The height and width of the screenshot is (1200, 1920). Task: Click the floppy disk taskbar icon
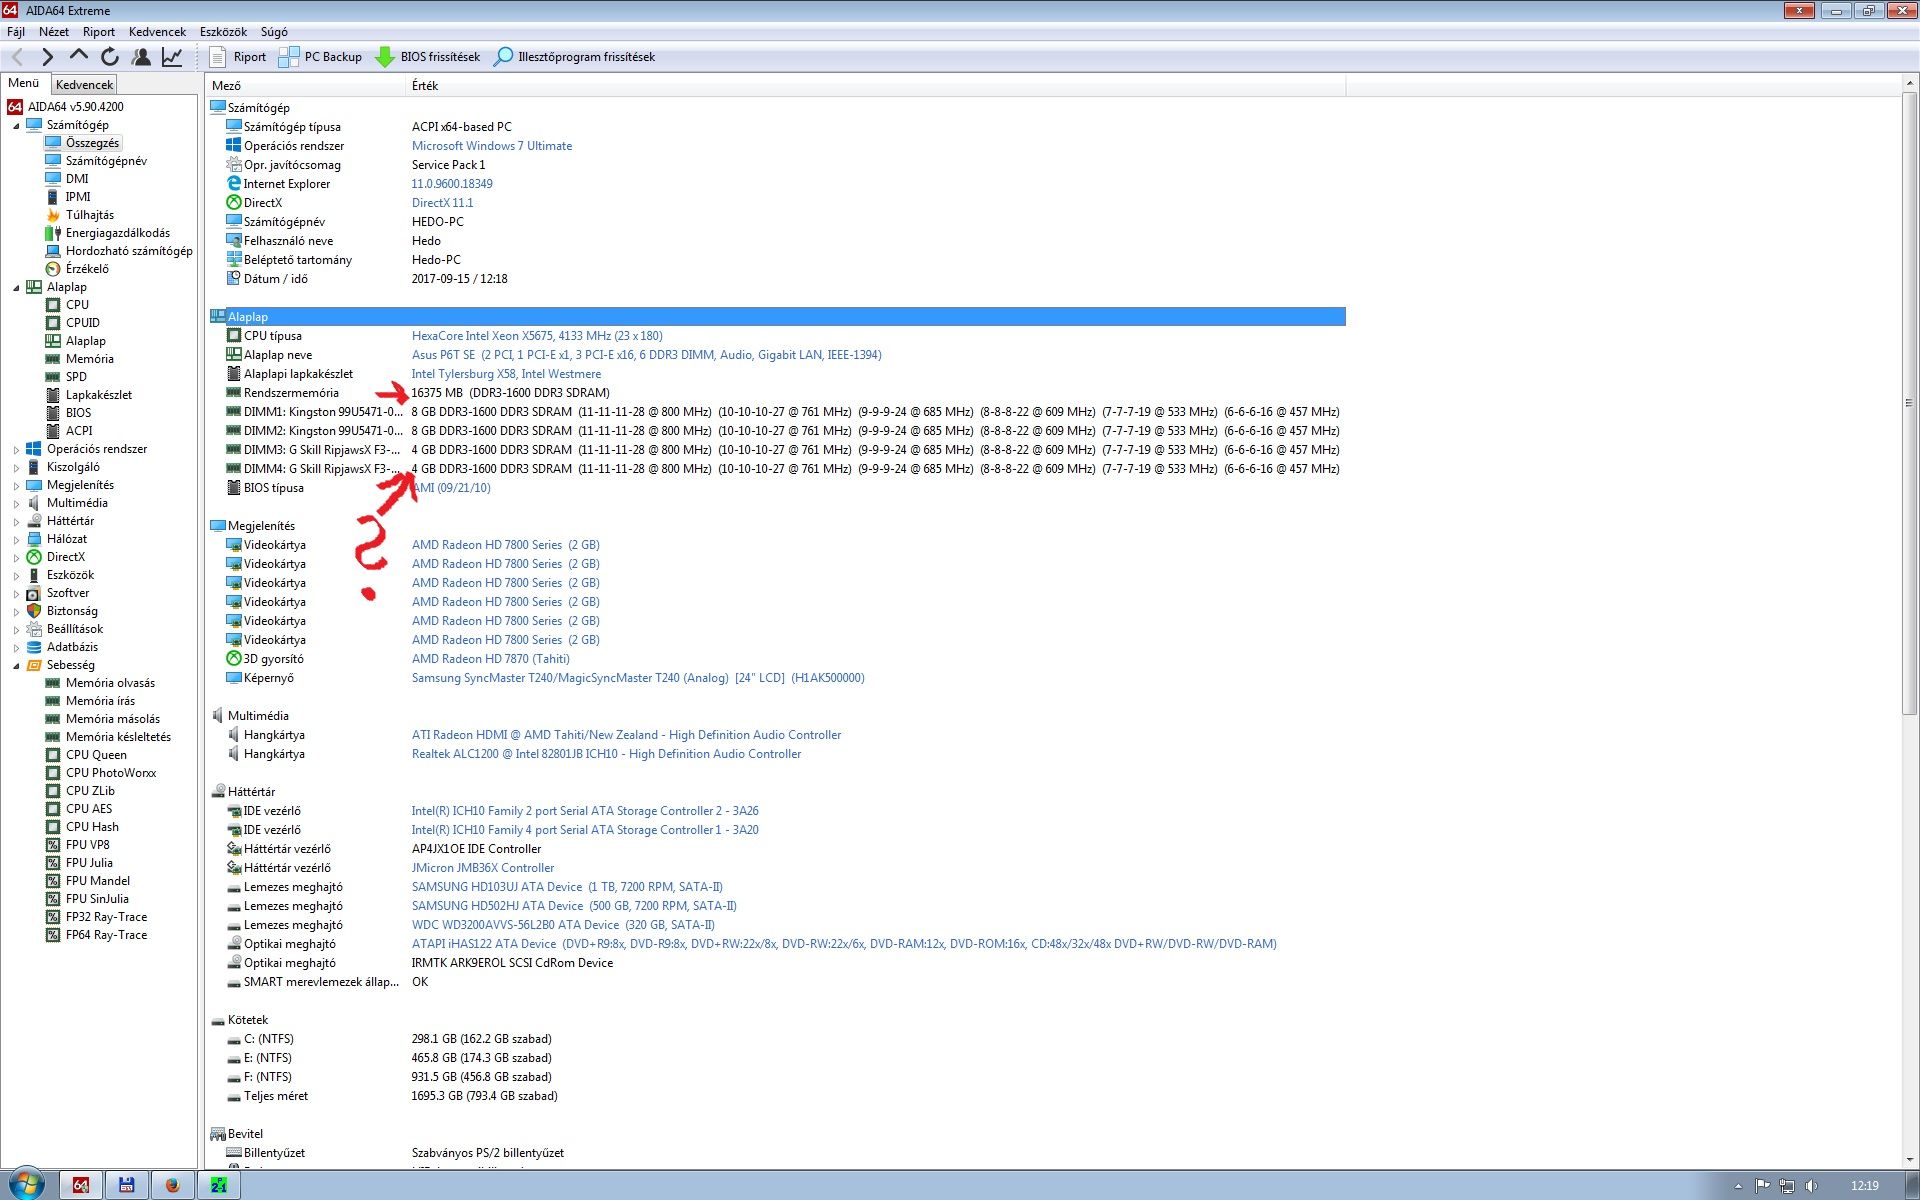click(127, 1185)
